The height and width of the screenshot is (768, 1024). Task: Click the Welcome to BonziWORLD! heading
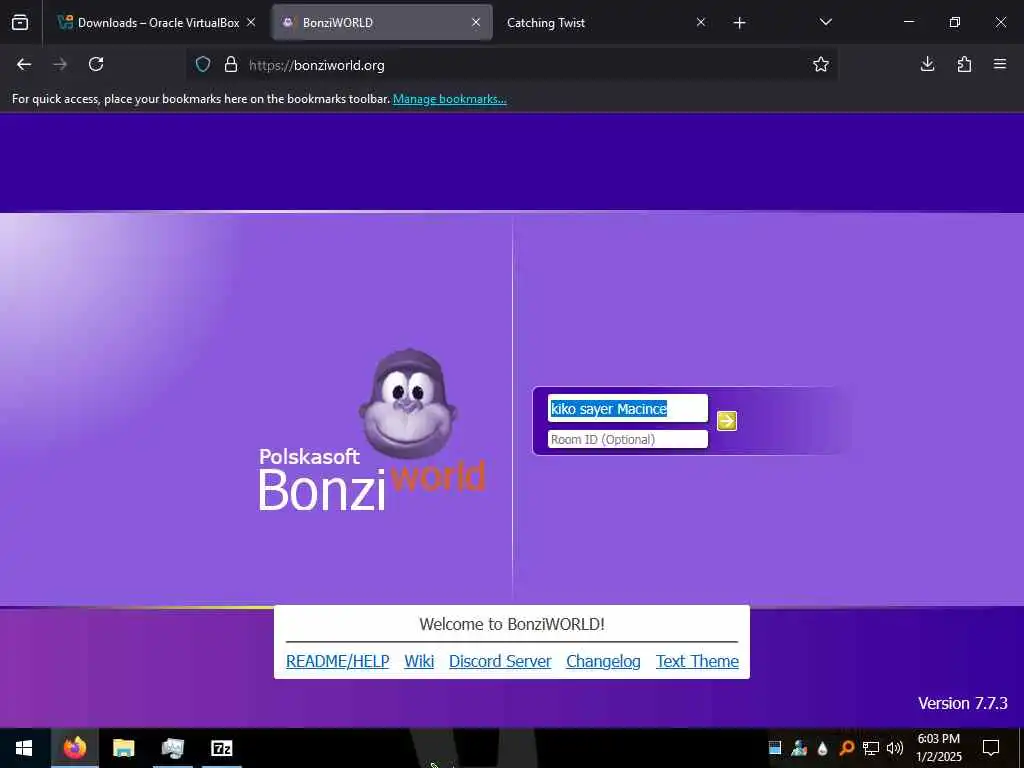(512, 624)
